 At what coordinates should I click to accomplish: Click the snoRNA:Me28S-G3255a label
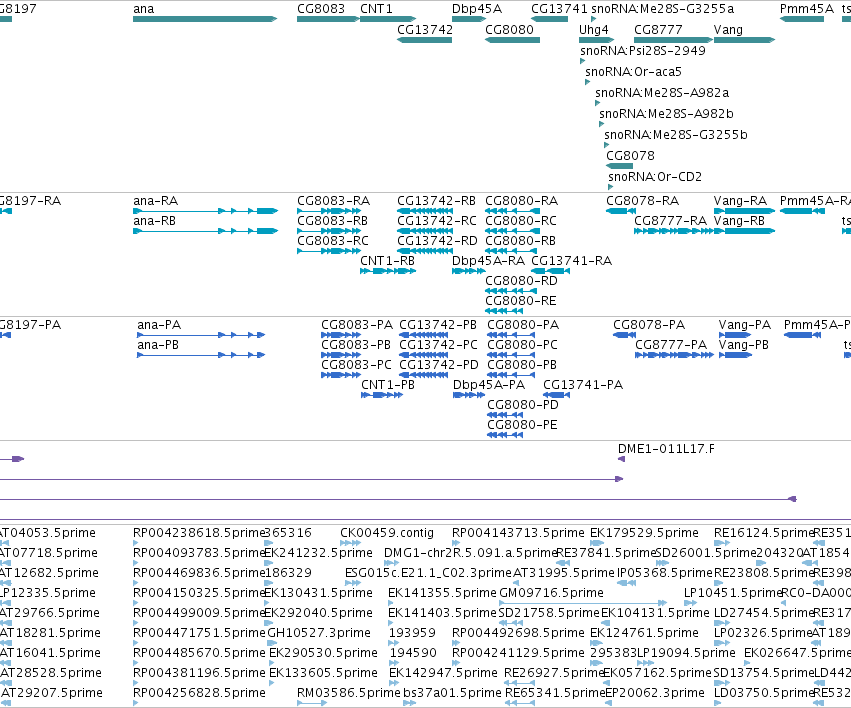tap(663, 9)
